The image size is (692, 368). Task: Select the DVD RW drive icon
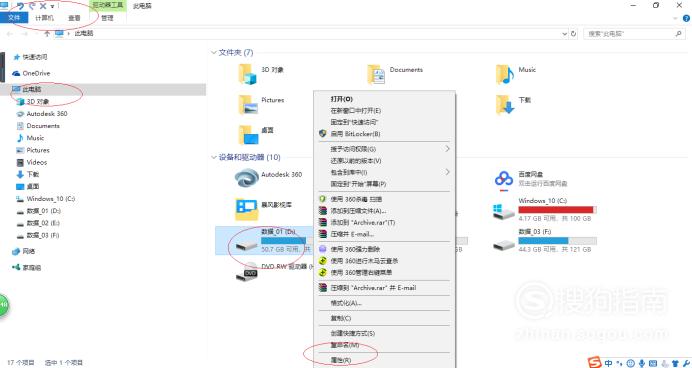[x=247, y=271]
